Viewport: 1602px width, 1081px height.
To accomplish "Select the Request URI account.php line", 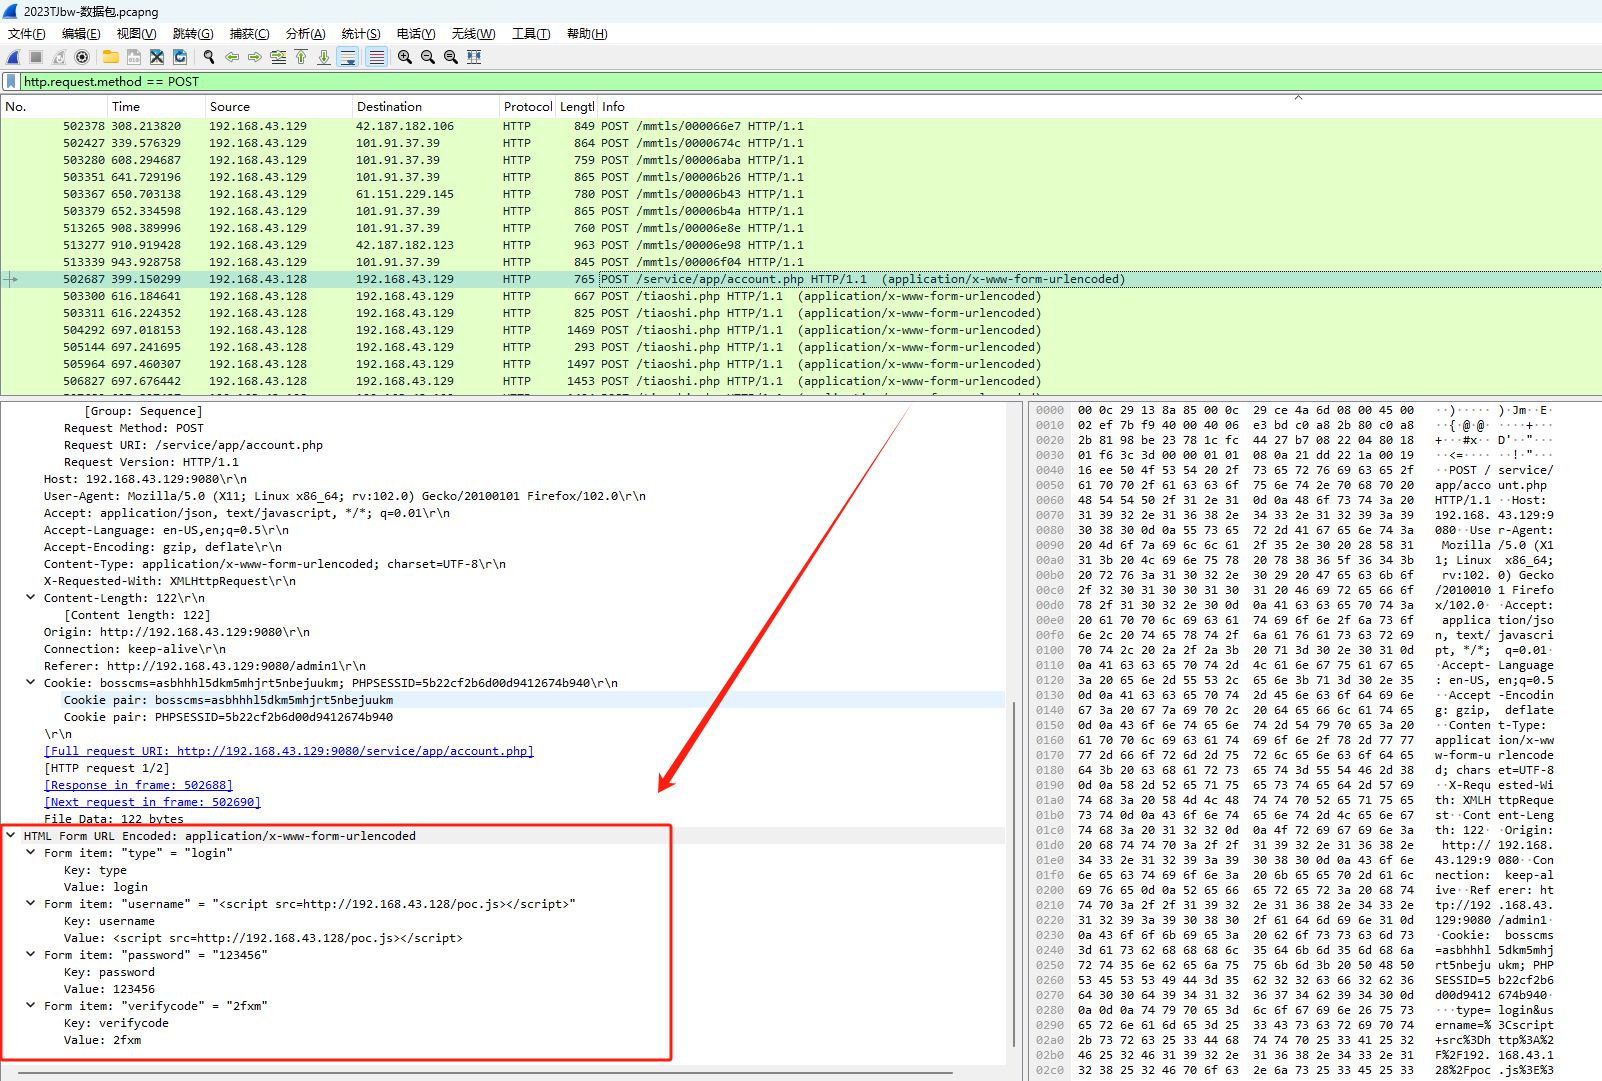I will tap(193, 445).
